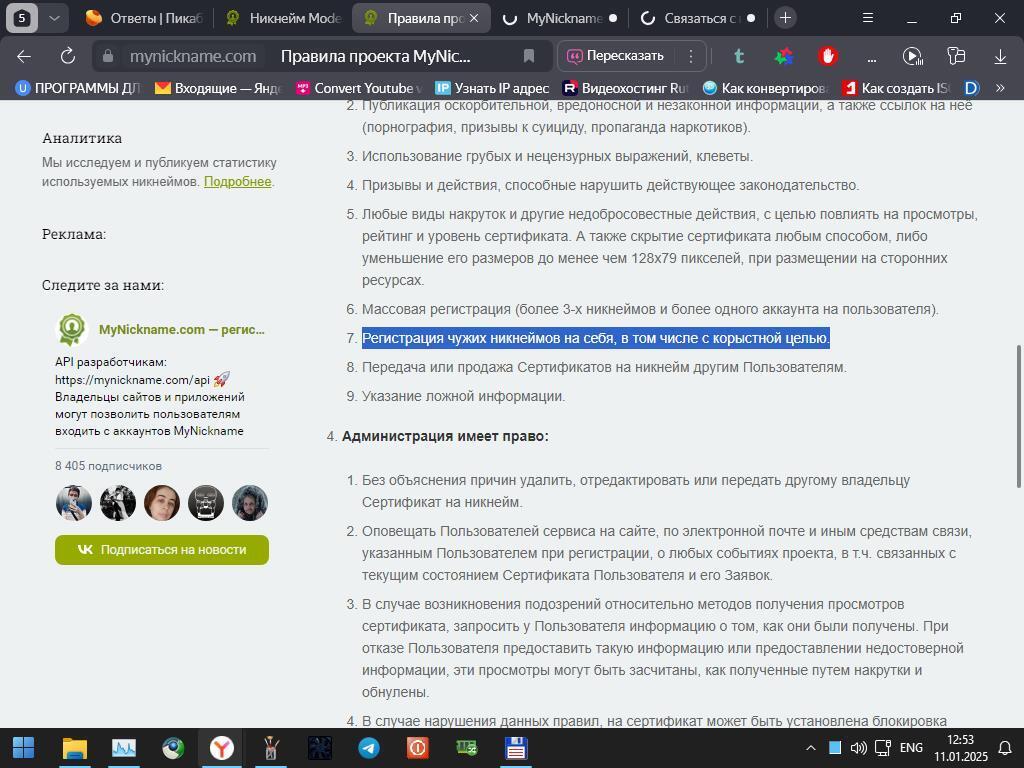Click the highlighted rule 7 text
This screenshot has height=768, width=1024.
(x=596, y=338)
